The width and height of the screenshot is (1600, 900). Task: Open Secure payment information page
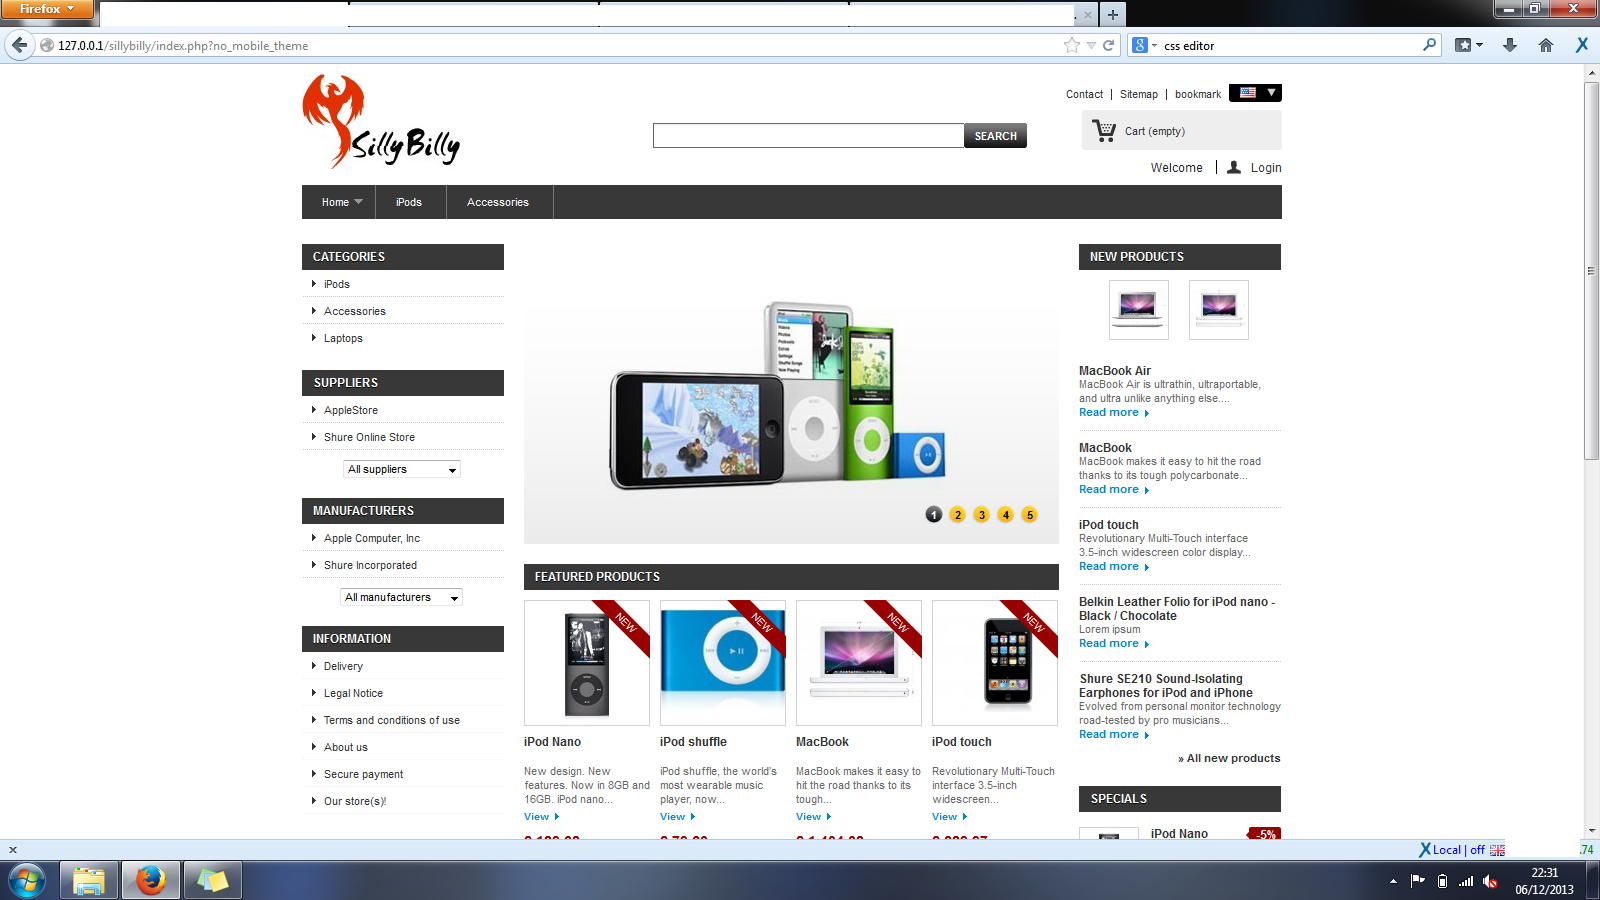tap(364, 774)
